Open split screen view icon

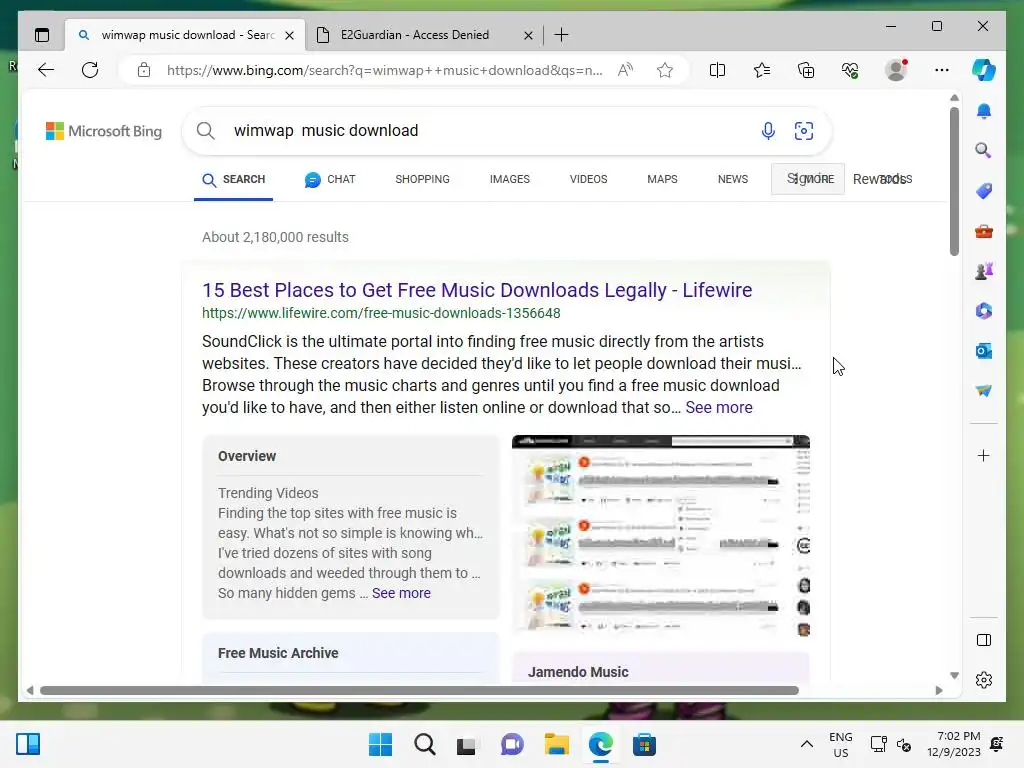(717, 70)
